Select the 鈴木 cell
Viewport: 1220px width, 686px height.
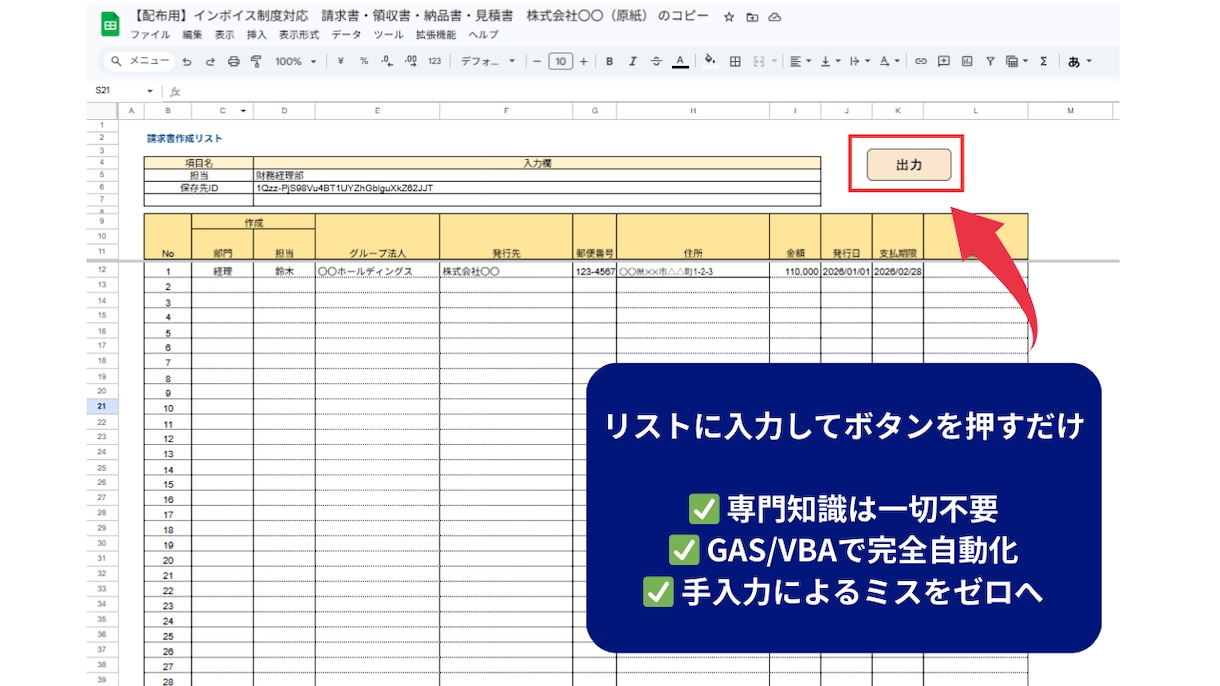284,271
